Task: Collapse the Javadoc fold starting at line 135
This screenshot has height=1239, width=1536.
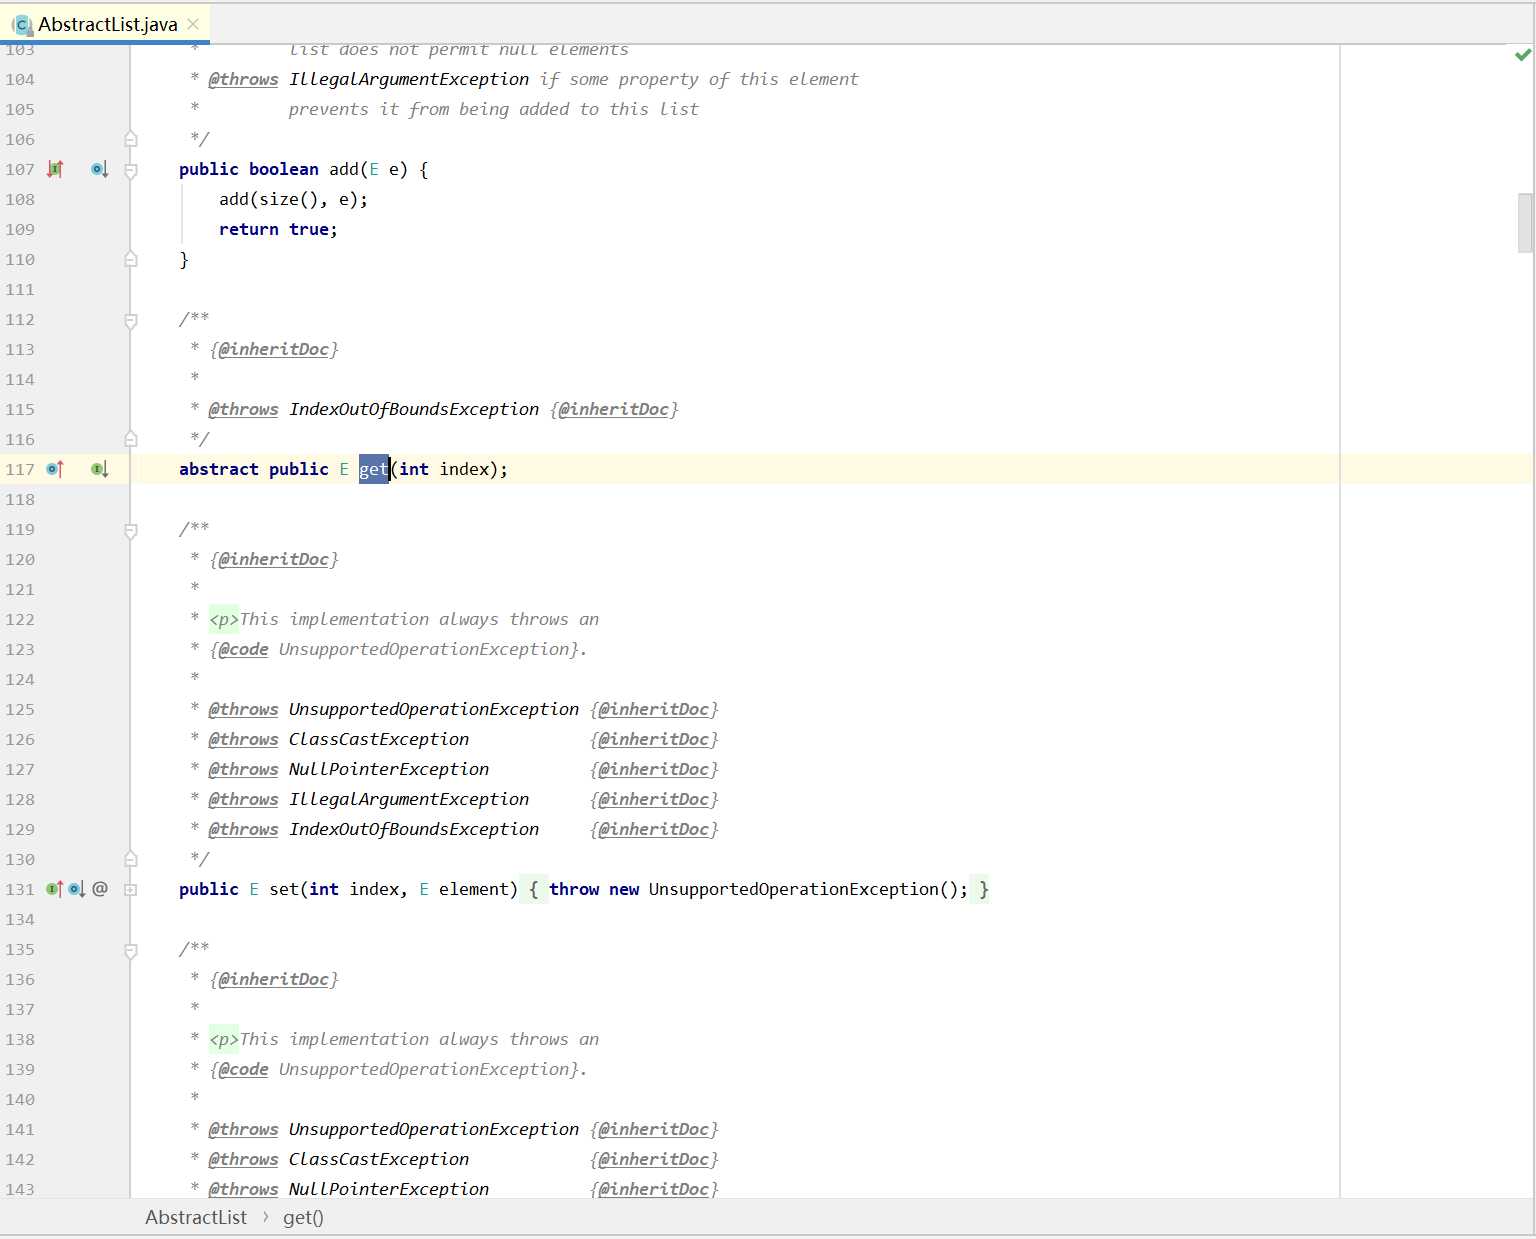Action: tap(131, 950)
